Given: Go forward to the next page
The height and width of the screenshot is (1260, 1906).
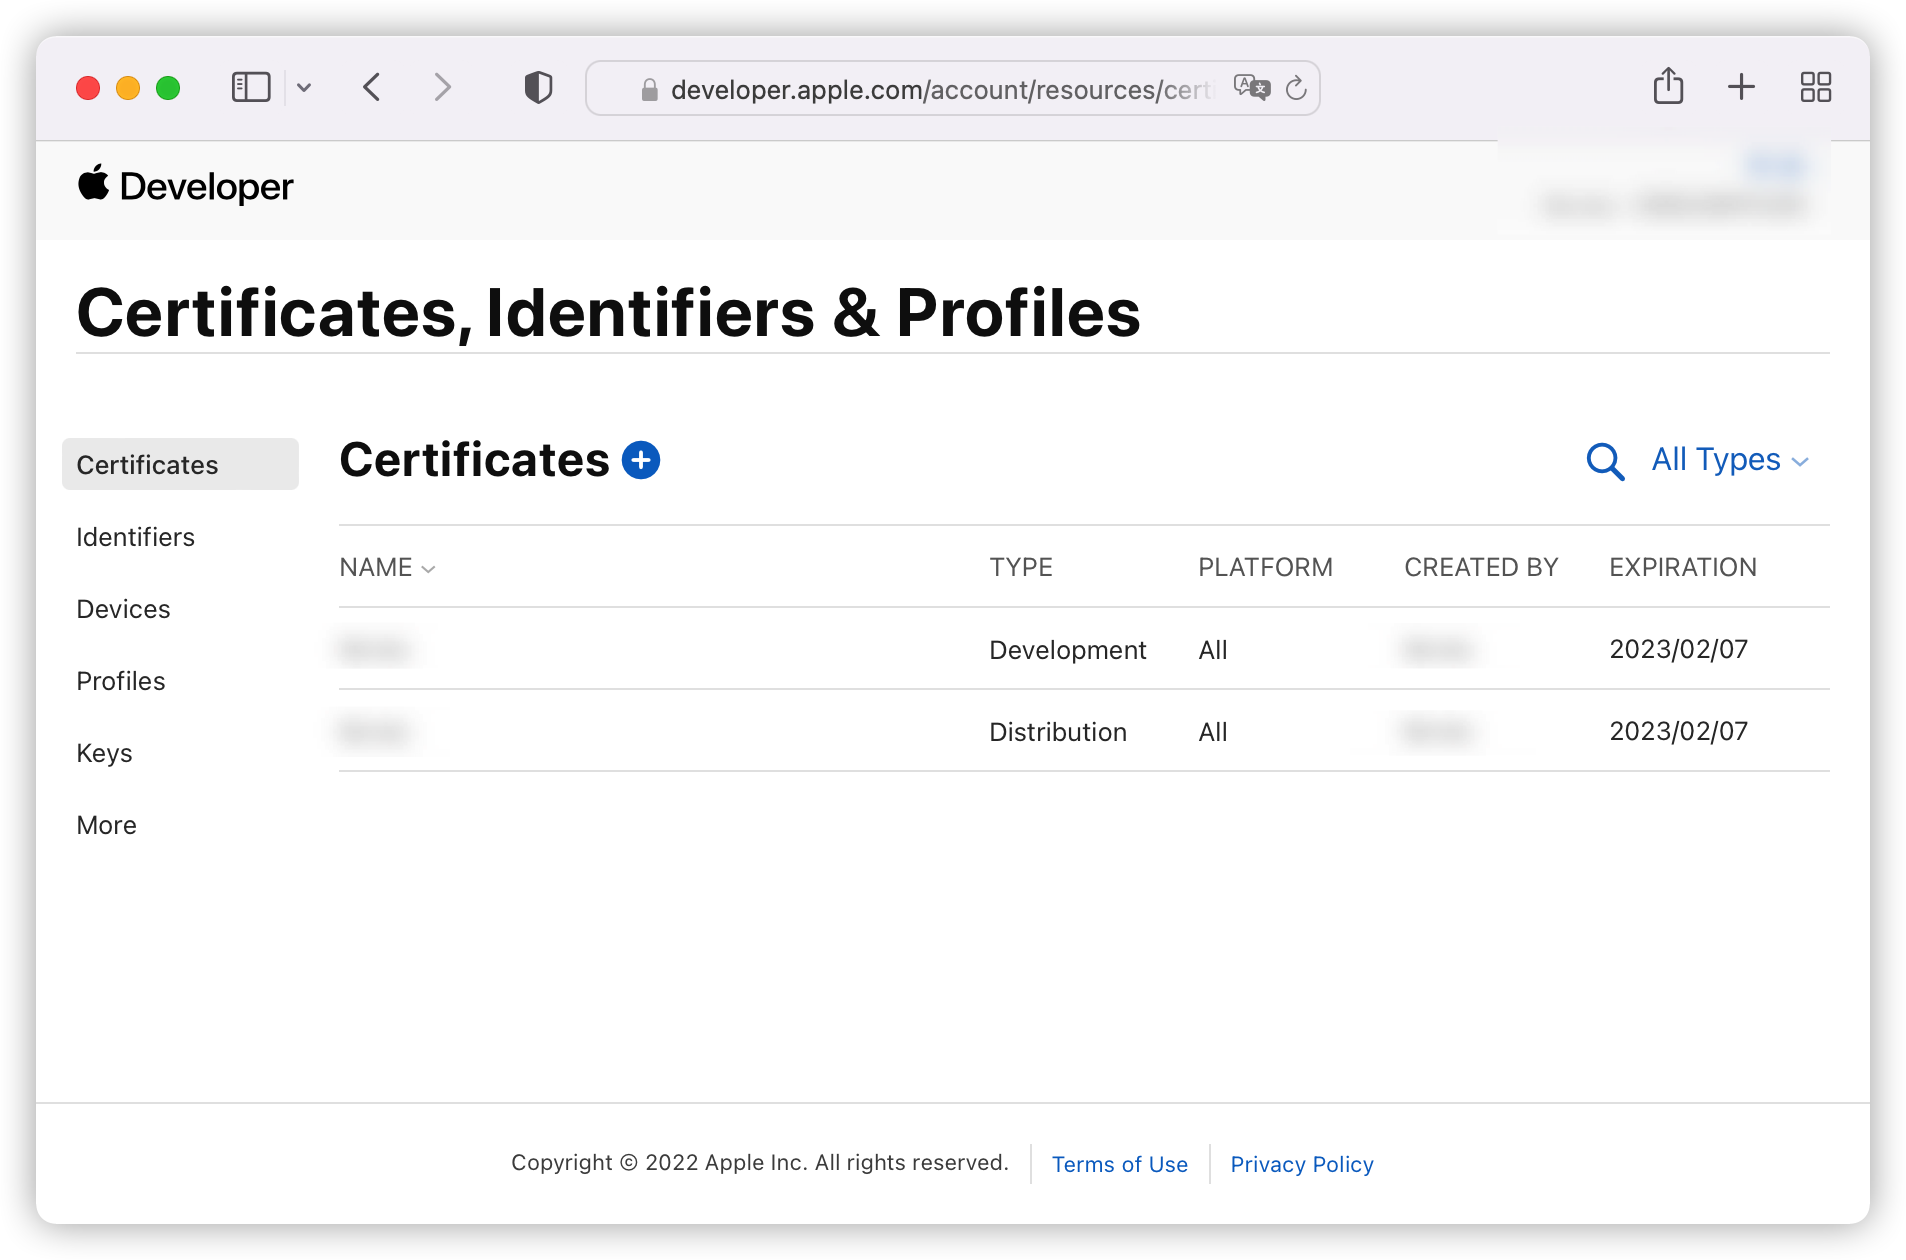Looking at the screenshot, I should [443, 88].
